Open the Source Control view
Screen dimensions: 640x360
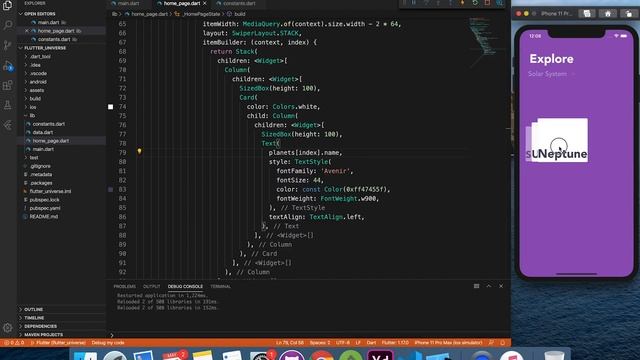[x=7, y=45]
